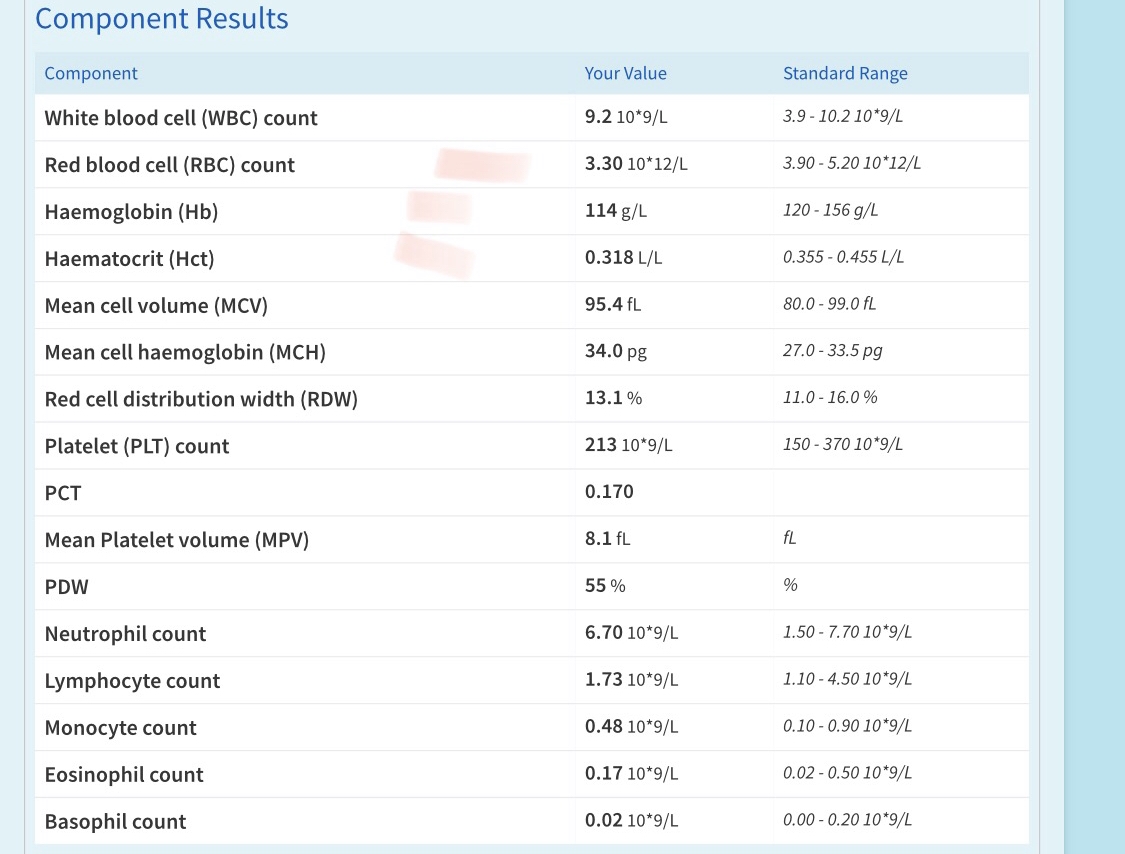Image resolution: width=1125 pixels, height=854 pixels.
Task: Click the Mean cell haemoglobin (MCH) label
Action: pos(185,352)
